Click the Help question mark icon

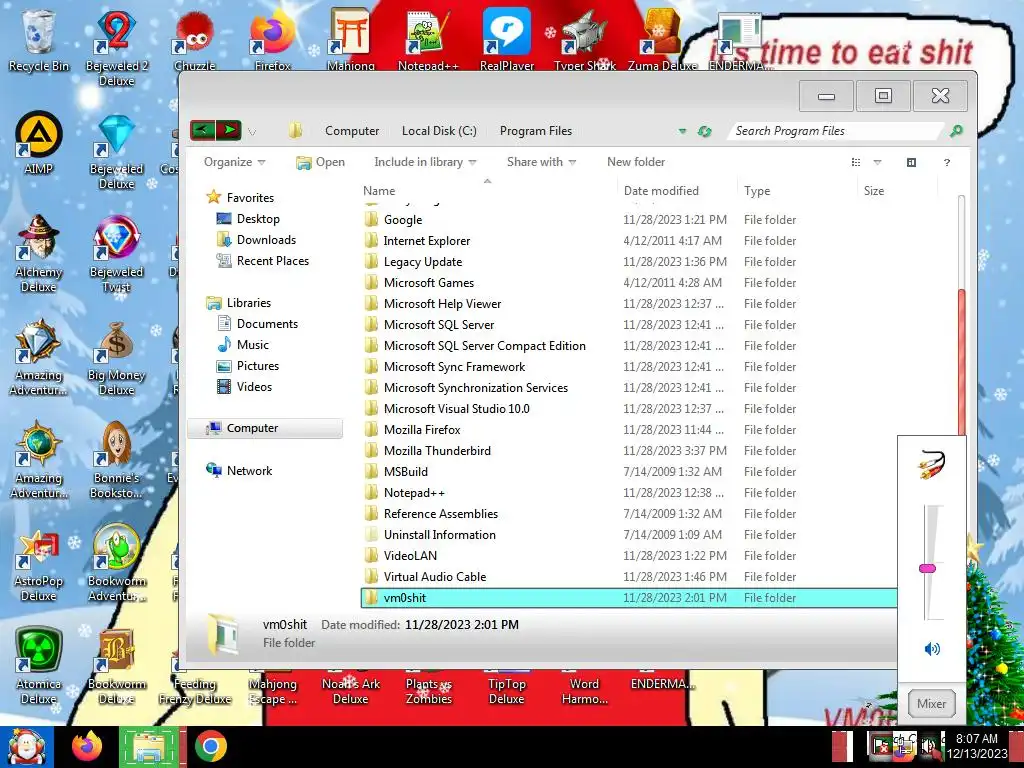pos(947,163)
